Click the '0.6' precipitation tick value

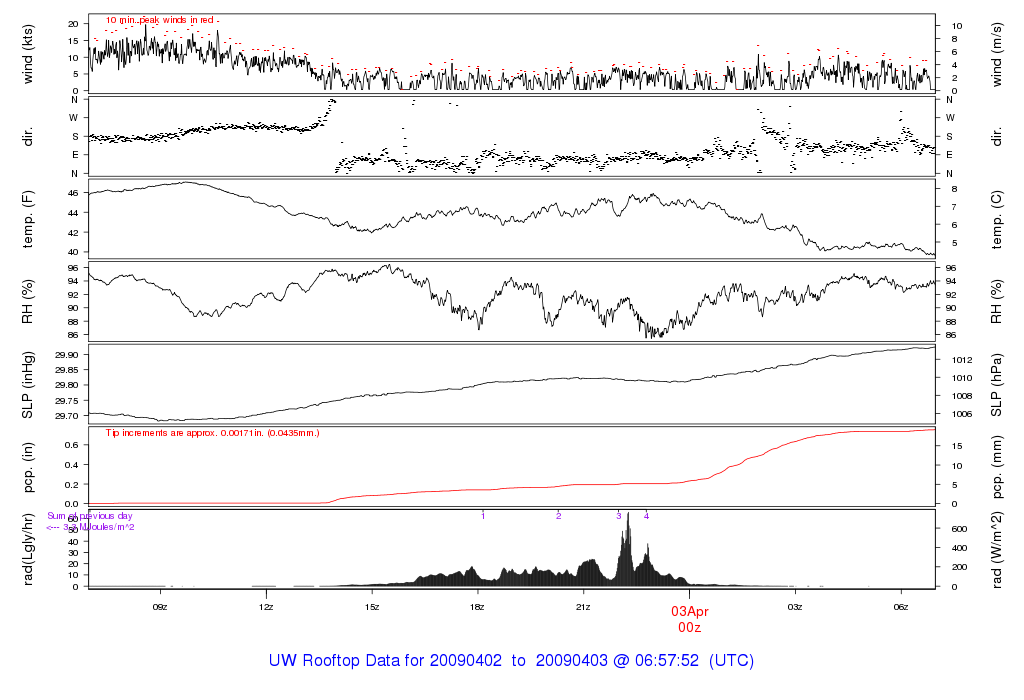[x=72, y=445]
